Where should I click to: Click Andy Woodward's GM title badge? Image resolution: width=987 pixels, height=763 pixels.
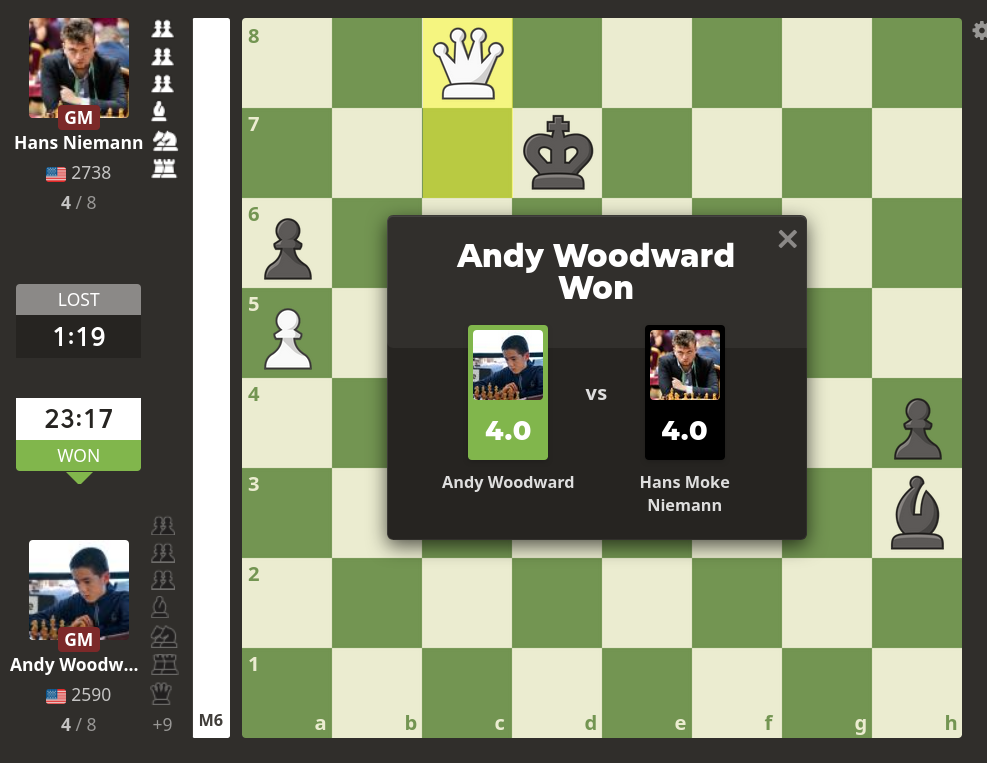click(79, 640)
